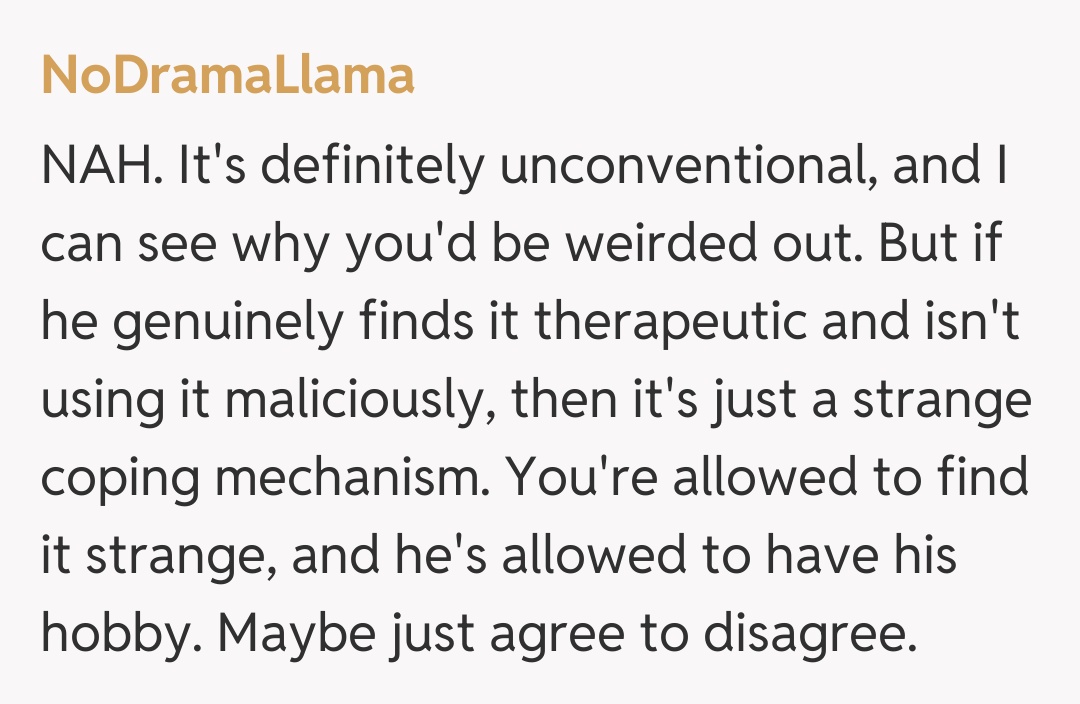Open the NoDramaLlama user profile

coord(227,76)
